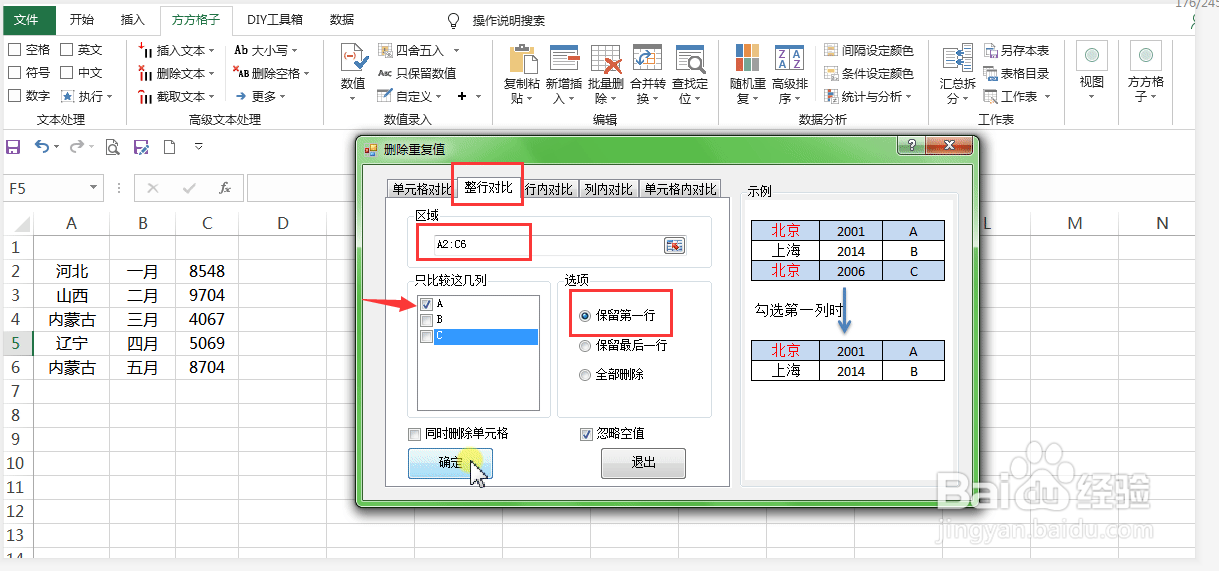The width and height of the screenshot is (1219, 571).
Task: Click the 视图 icon in ribbon
Action: (1091, 57)
